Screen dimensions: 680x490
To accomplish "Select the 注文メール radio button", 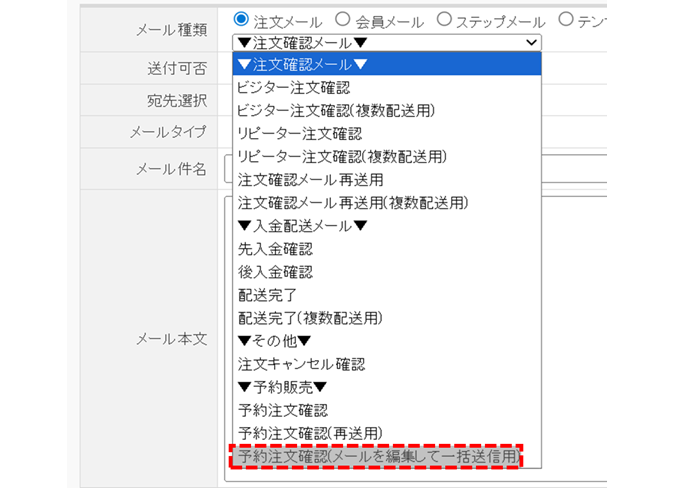I will tap(241, 19).
